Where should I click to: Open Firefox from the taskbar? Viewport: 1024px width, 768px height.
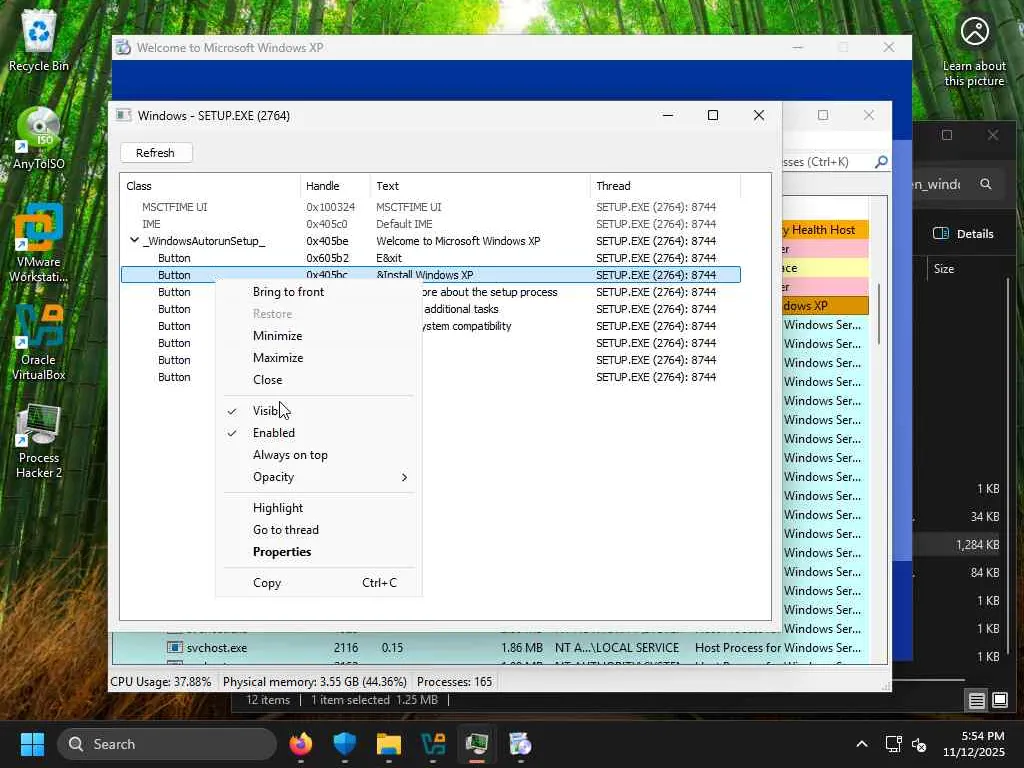coord(301,744)
